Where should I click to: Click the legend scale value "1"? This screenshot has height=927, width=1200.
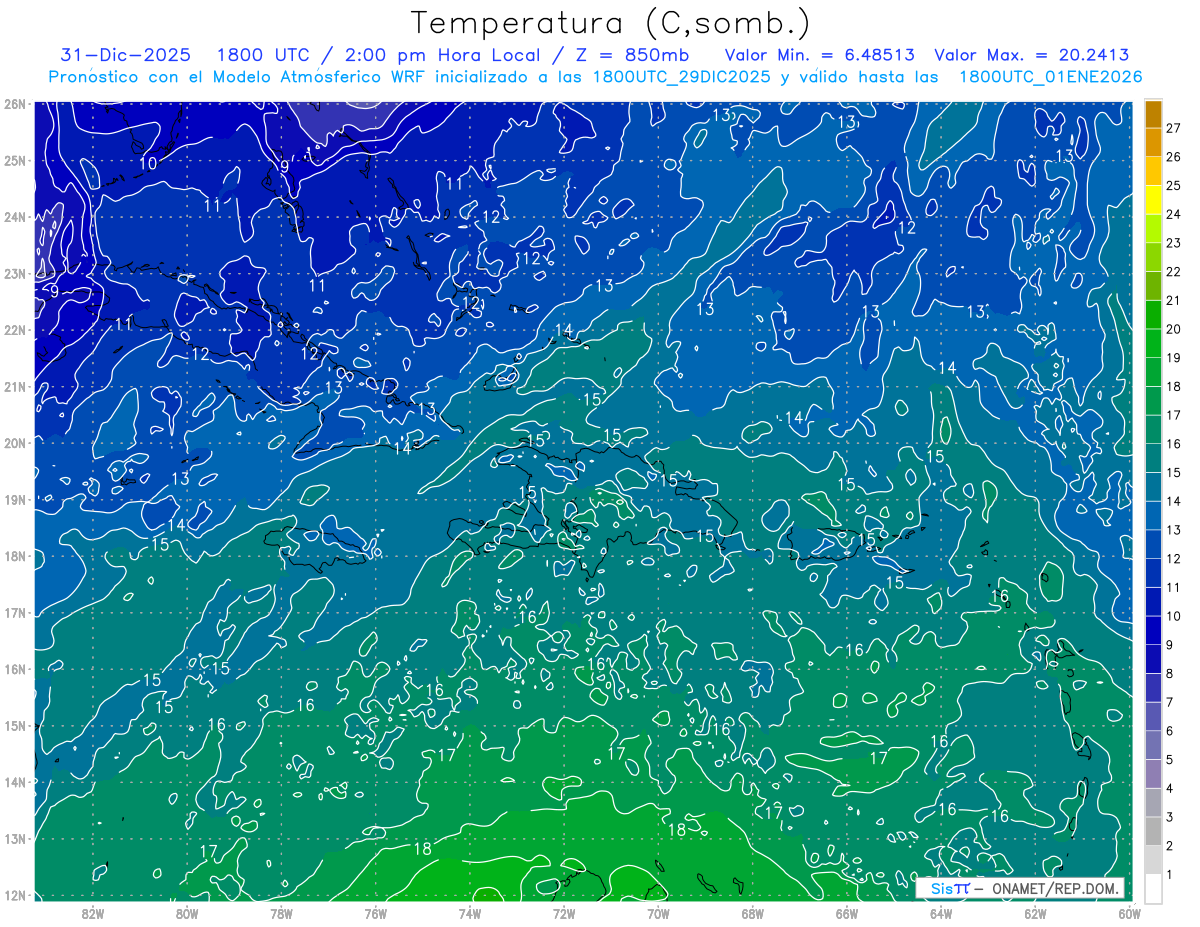click(x=1170, y=875)
